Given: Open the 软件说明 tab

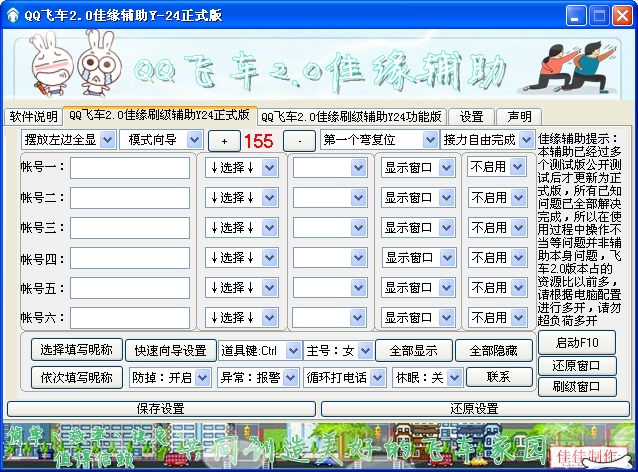Looking at the screenshot, I should pos(33,117).
